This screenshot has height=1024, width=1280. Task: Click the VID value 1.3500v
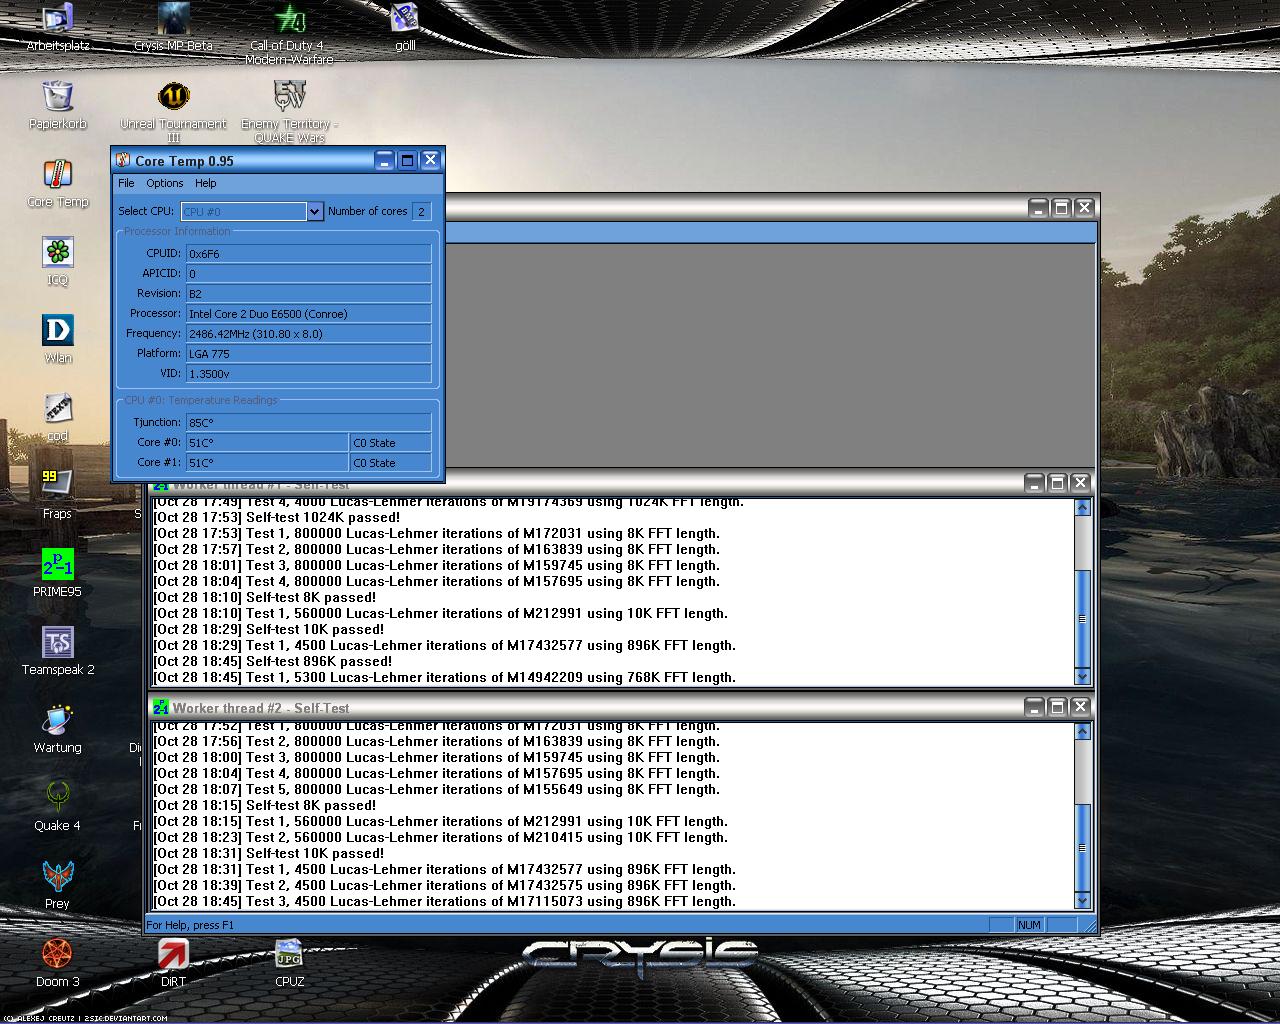309,374
